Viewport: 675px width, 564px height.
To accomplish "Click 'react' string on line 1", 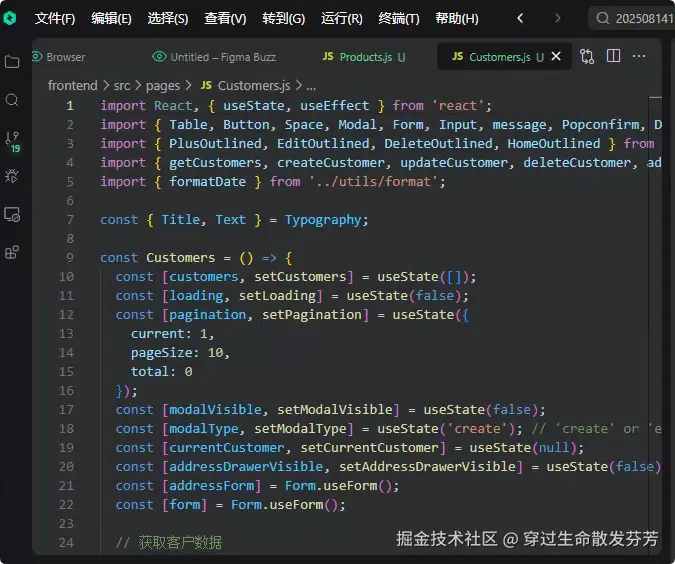I will click(x=457, y=105).
